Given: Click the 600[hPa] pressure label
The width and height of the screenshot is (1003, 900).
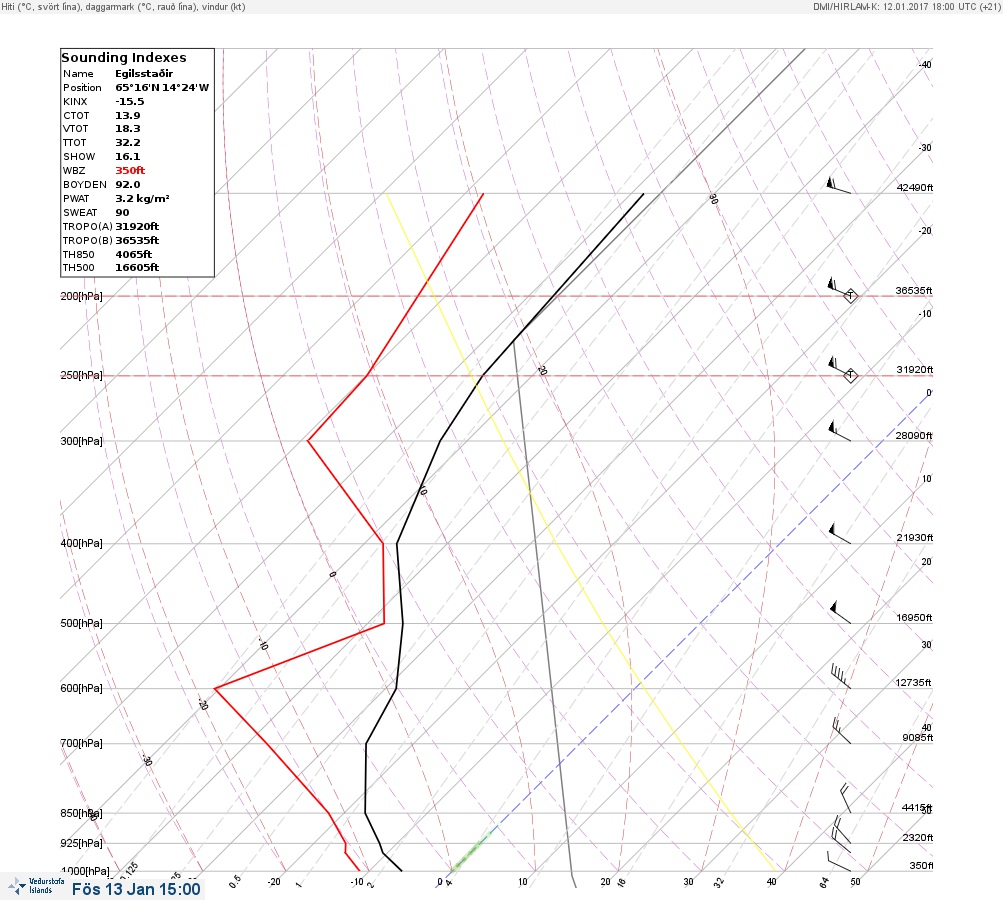Looking at the screenshot, I should pos(81,688).
